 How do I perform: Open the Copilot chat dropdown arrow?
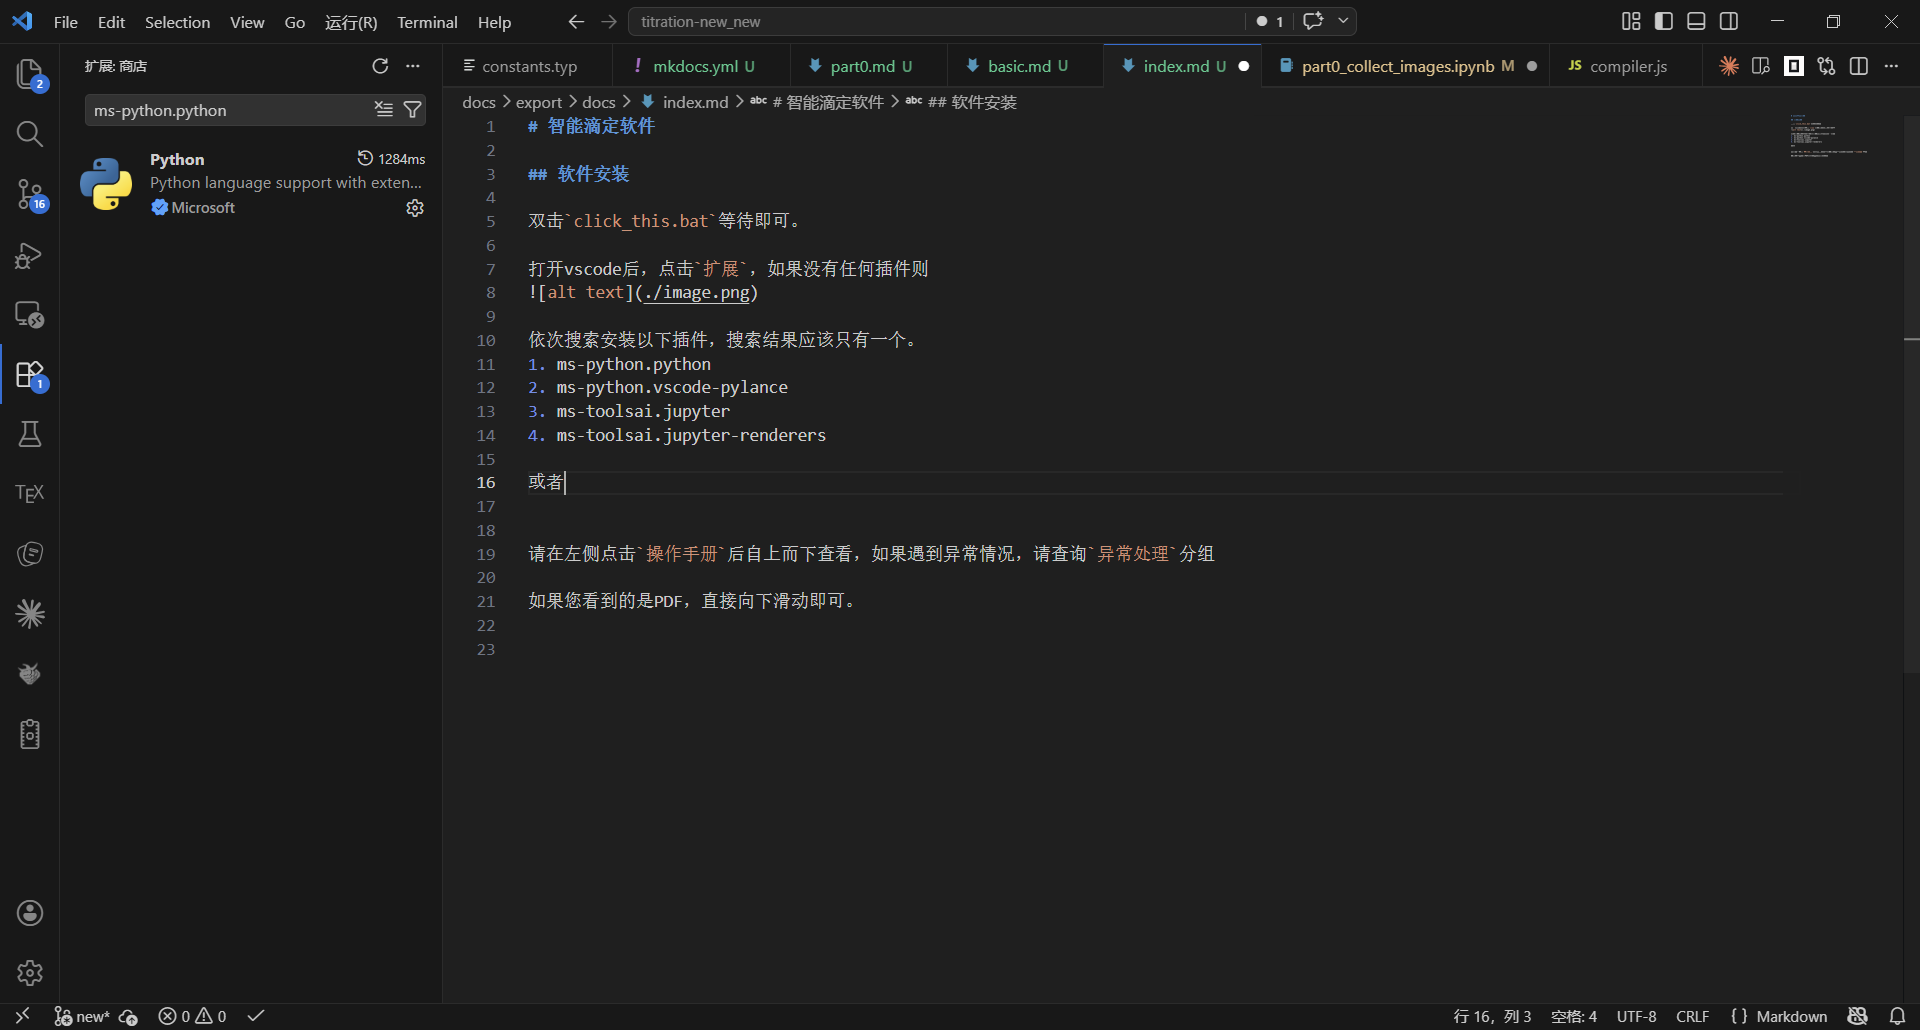click(x=1343, y=21)
